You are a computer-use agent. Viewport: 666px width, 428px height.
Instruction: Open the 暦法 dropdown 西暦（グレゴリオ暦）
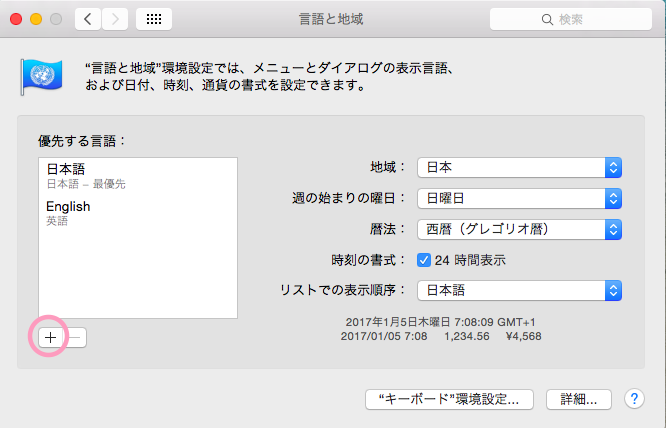click(x=519, y=229)
